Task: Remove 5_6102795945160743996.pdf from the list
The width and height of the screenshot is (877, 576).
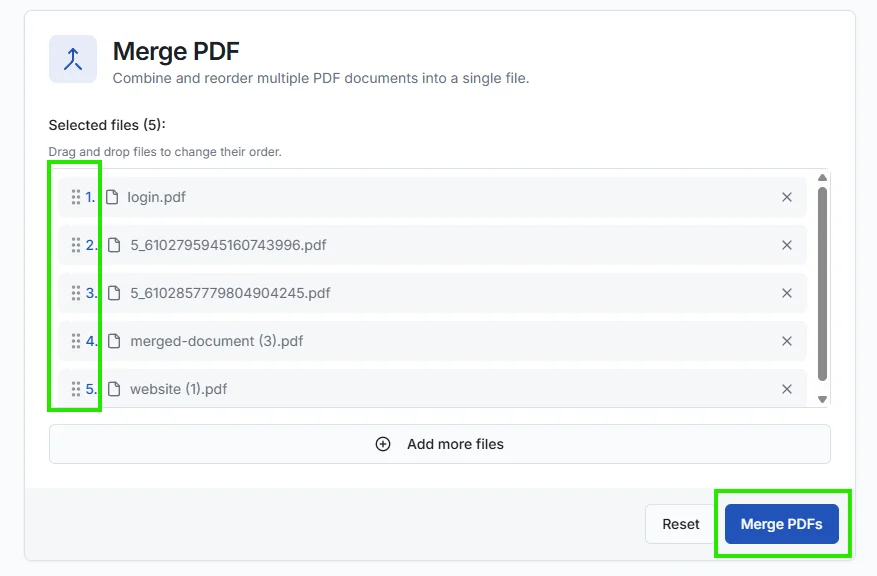Action: click(x=787, y=245)
